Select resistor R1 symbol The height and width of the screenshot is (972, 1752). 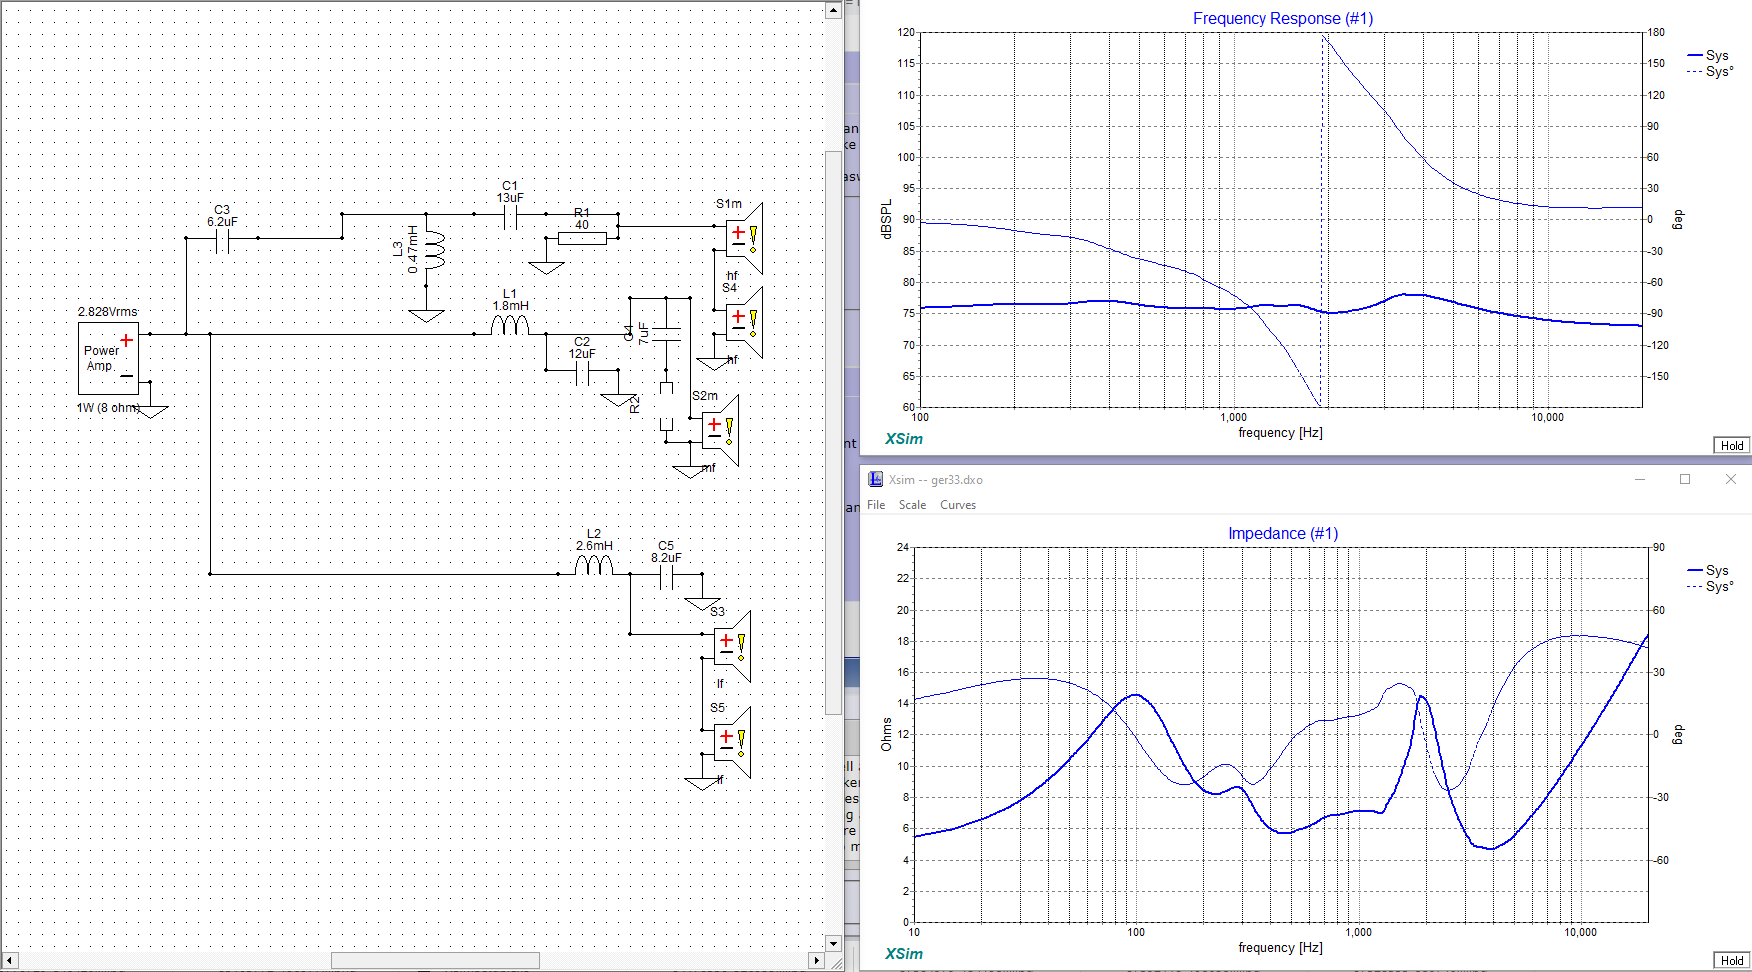click(582, 238)
